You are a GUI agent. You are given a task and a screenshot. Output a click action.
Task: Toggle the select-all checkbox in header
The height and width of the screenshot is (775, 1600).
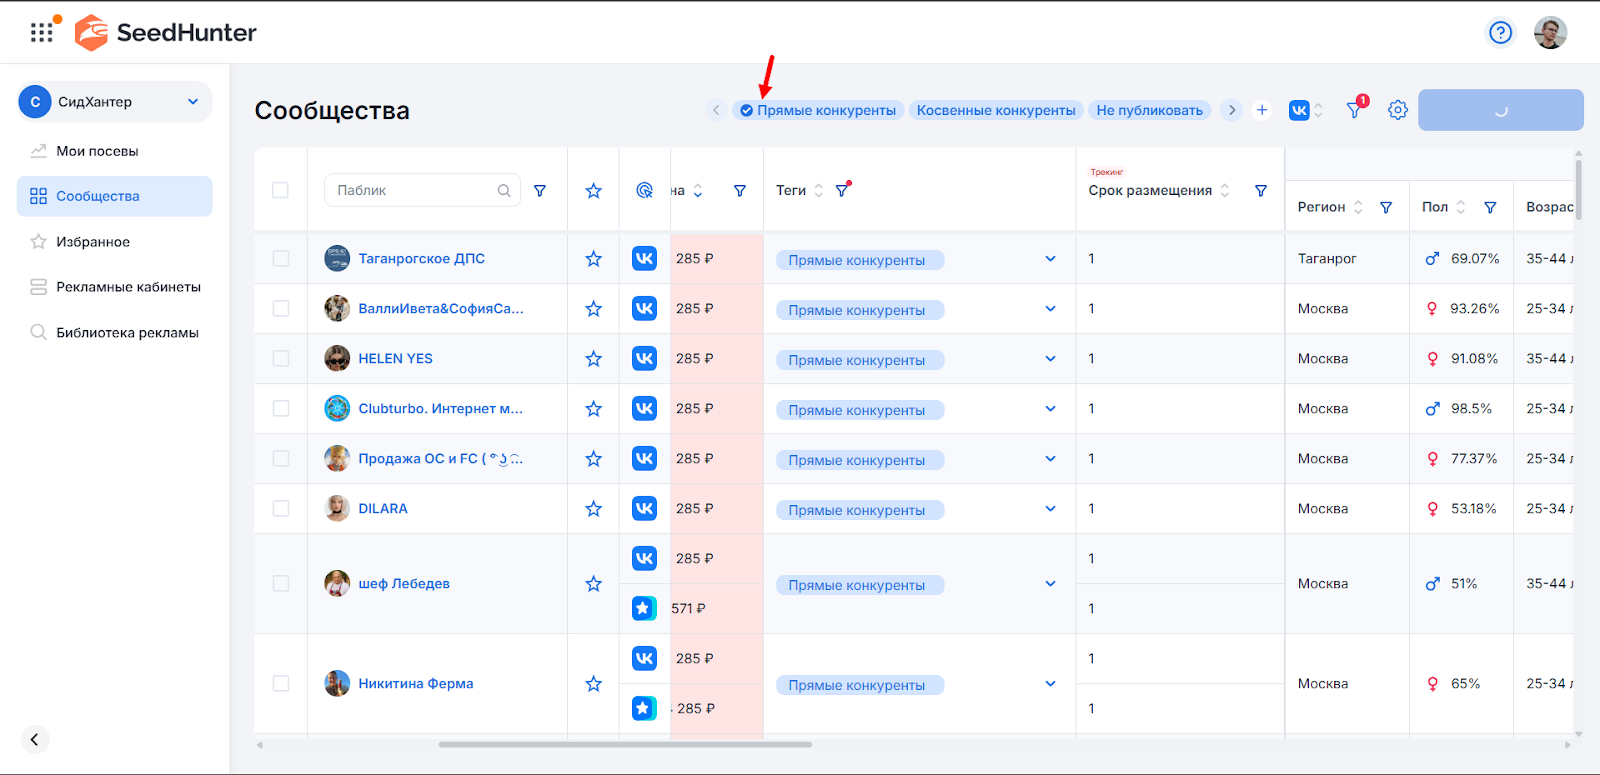280,191
